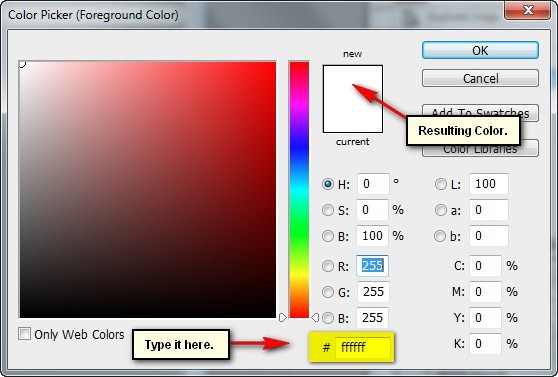Click the Lab a value field
Screen dimensions: 558x377
point(489,210)
